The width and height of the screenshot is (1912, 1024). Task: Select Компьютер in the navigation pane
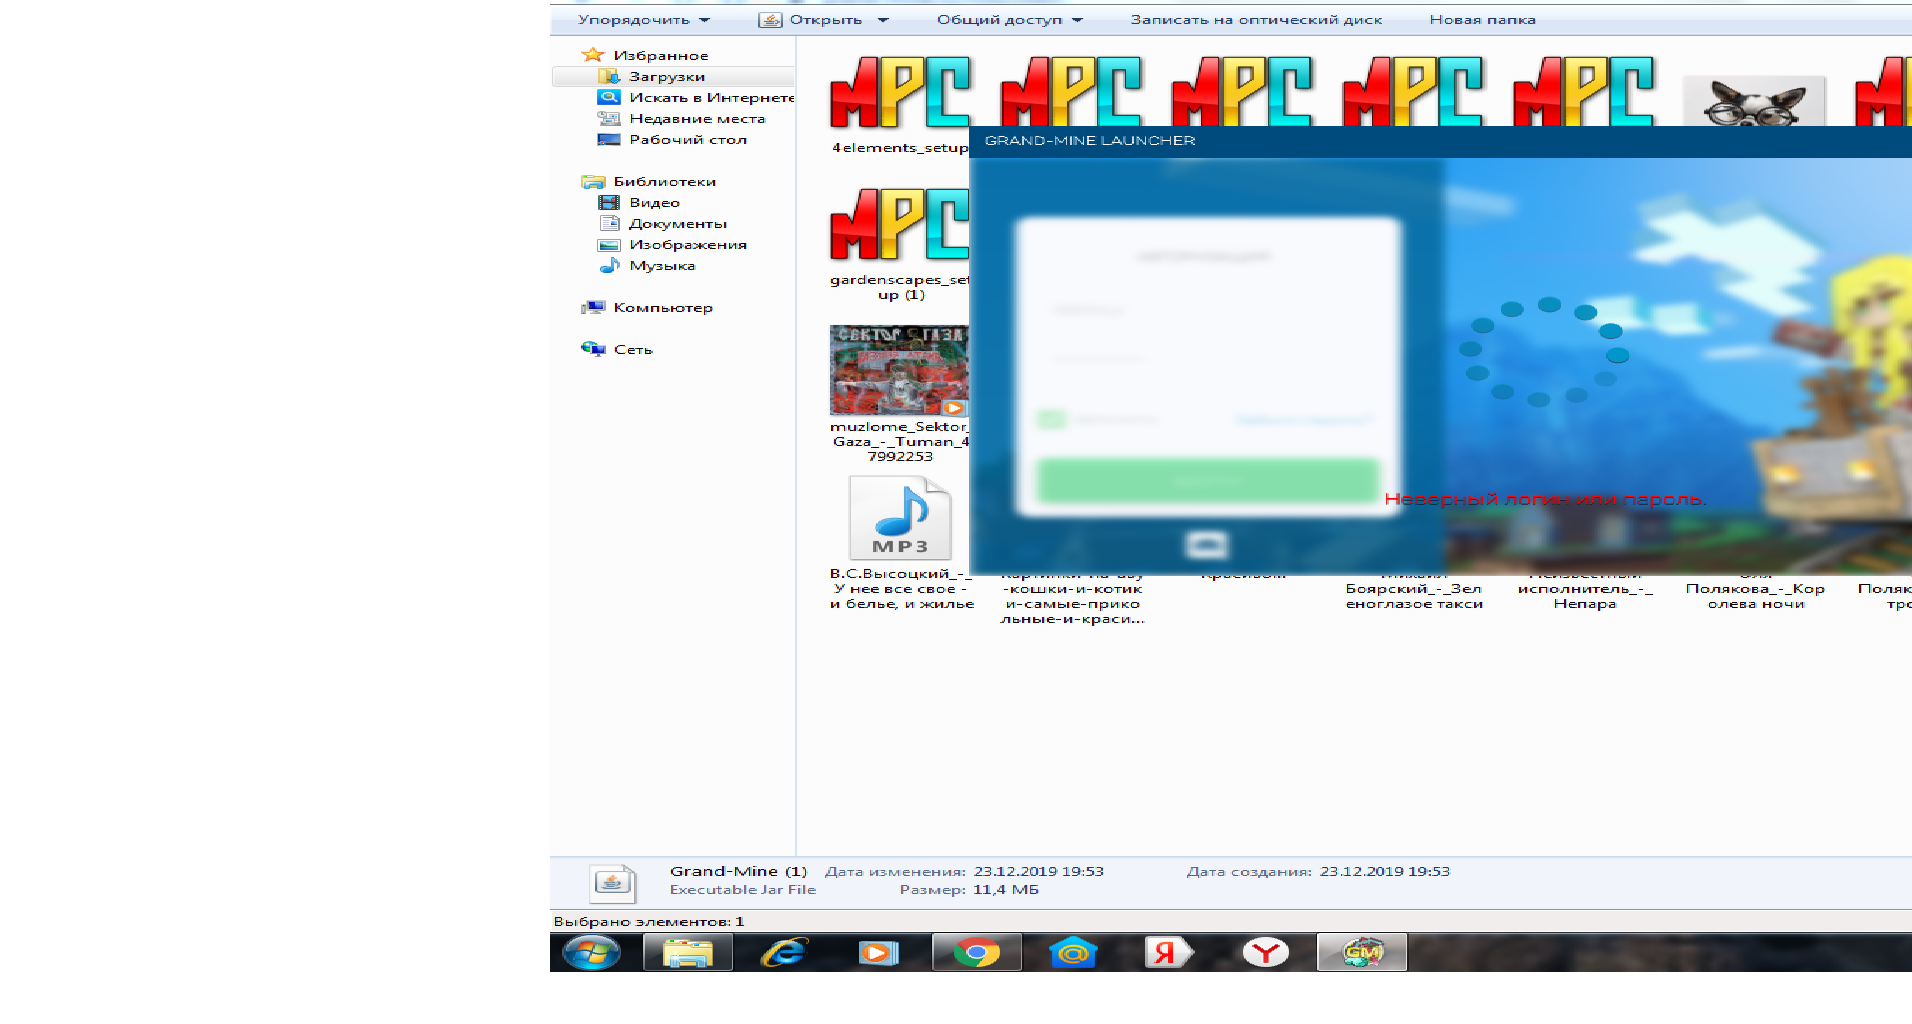(x=663, y=307)
